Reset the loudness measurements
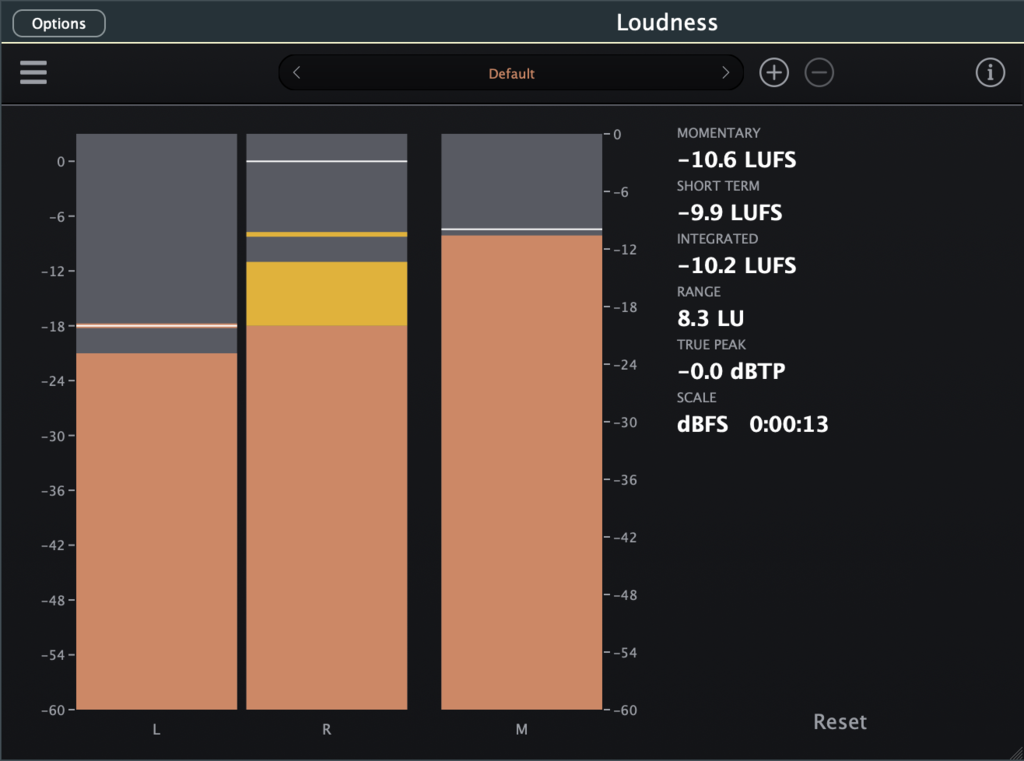 click(840, 722)
